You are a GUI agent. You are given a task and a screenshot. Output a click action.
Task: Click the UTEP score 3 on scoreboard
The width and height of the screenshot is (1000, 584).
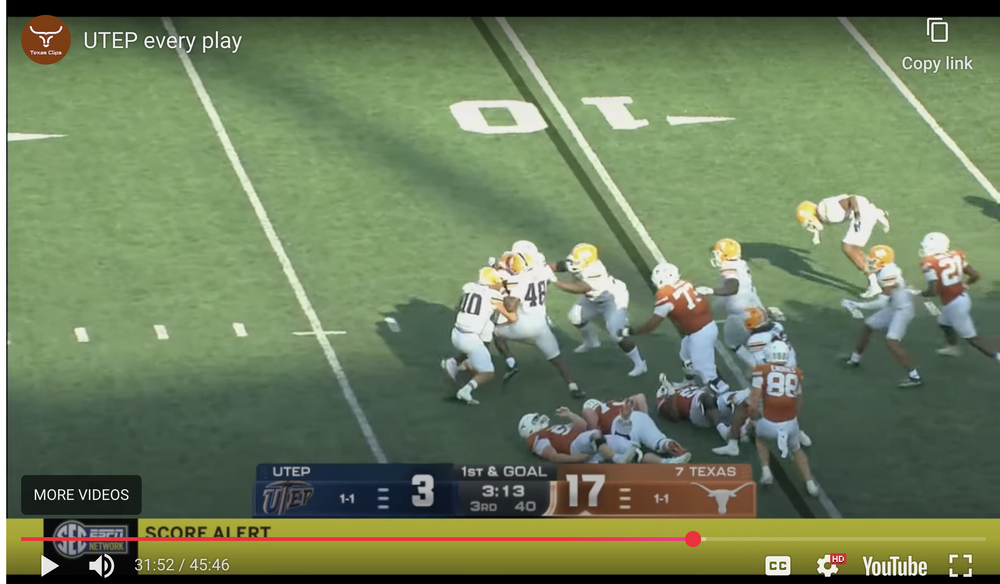point(422,491)
